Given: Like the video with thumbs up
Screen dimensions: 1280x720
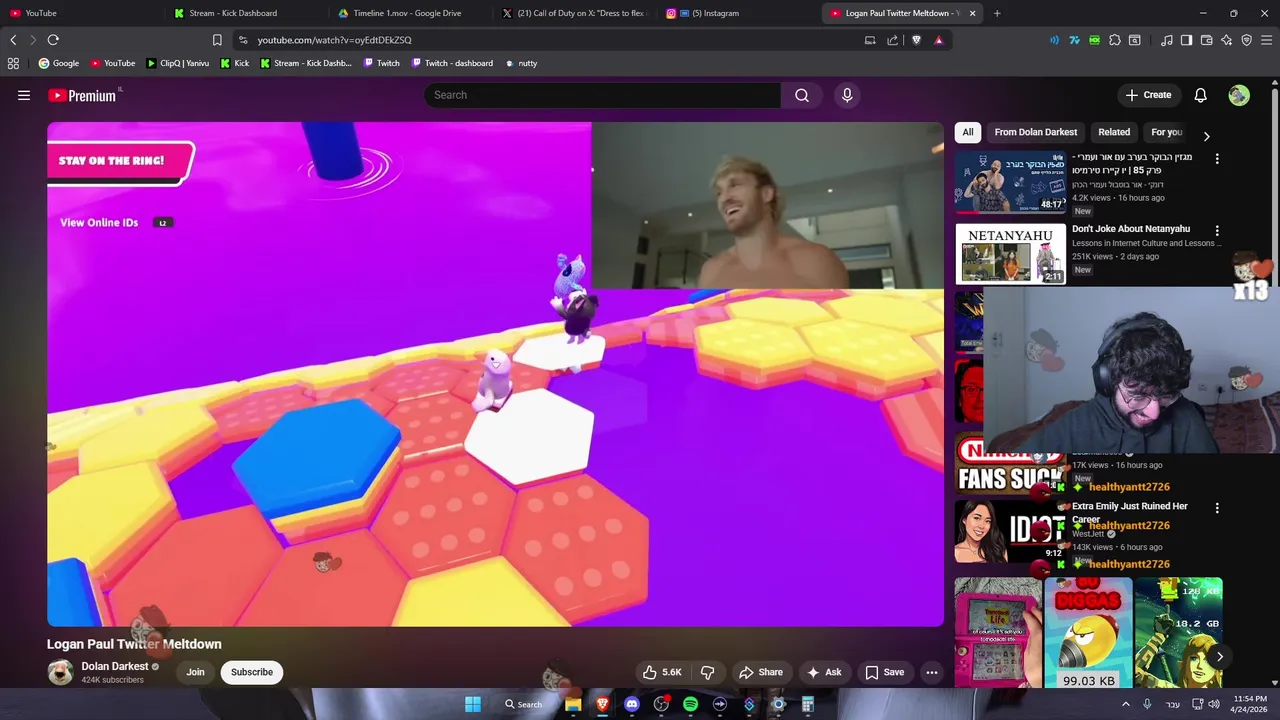Looking at the screenshot, I should pos(661,672).
